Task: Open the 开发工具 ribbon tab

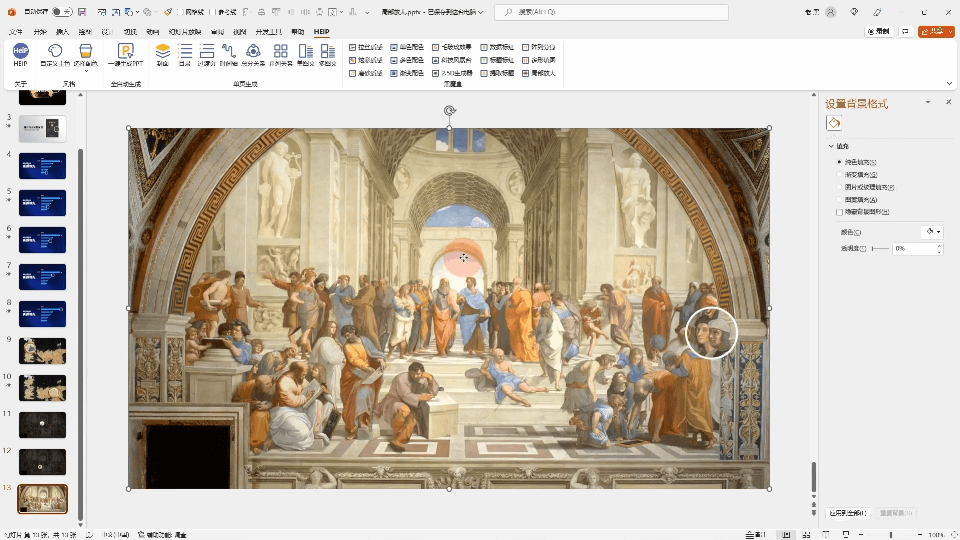Action: (268, 32)
